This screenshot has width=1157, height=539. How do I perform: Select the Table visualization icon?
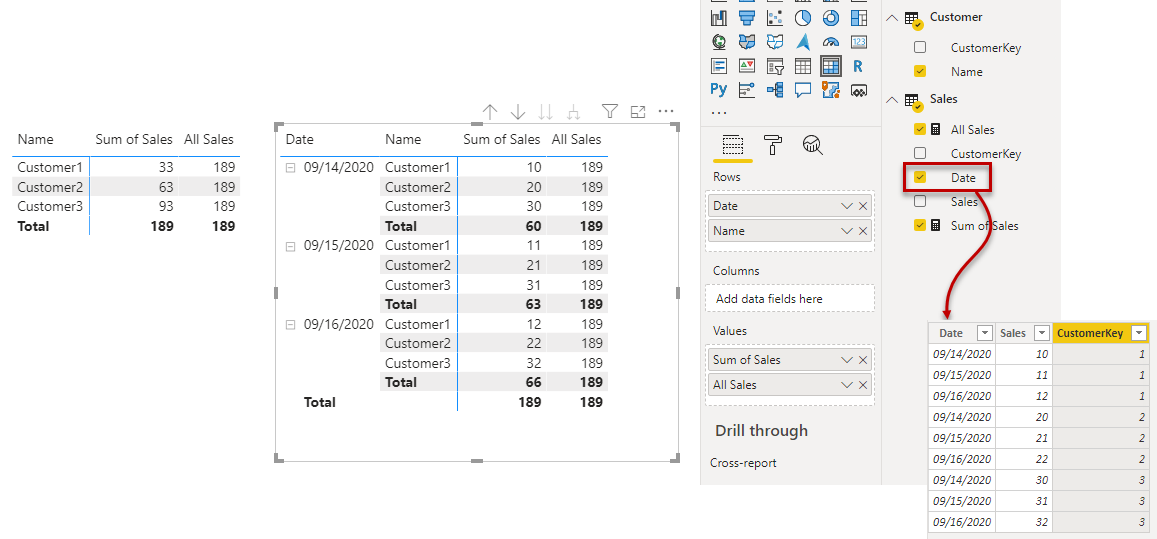(x=803, y=66)
